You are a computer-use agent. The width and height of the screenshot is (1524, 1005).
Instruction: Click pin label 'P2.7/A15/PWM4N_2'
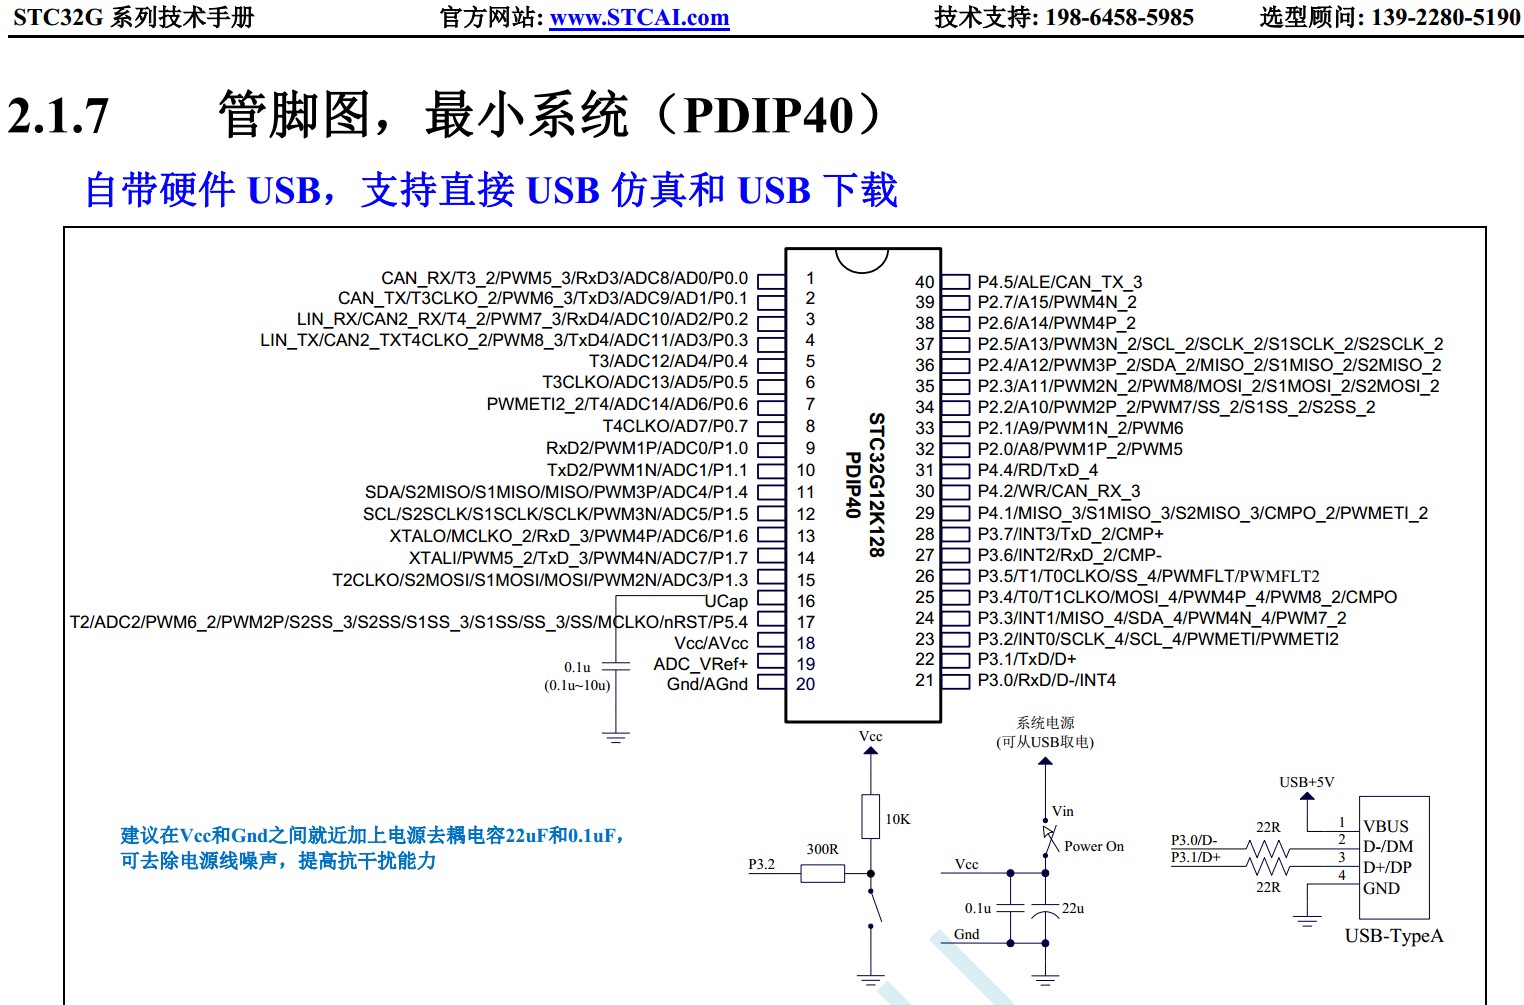point(1057,302)
